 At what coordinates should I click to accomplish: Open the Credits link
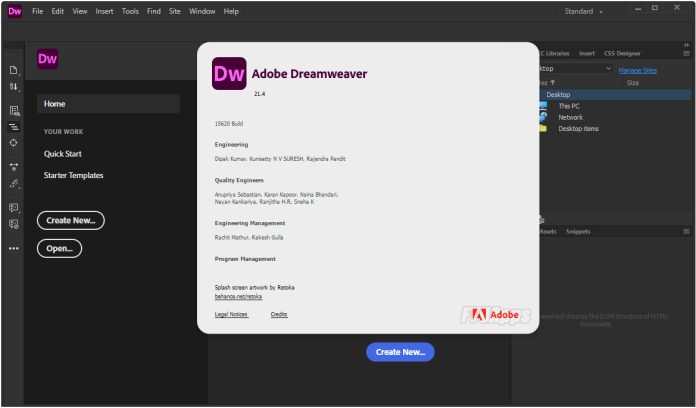pos(279,314)
